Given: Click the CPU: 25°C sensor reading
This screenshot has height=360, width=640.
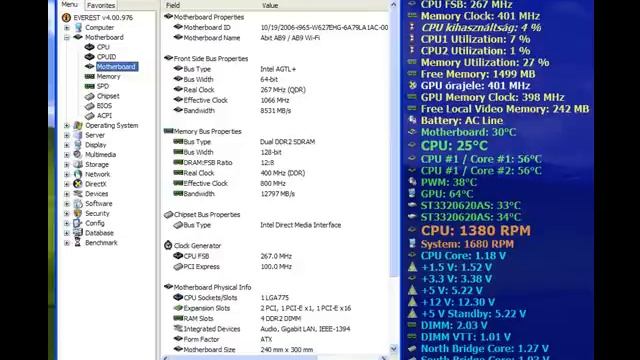Looking at the screenshot, I should 454,145.
